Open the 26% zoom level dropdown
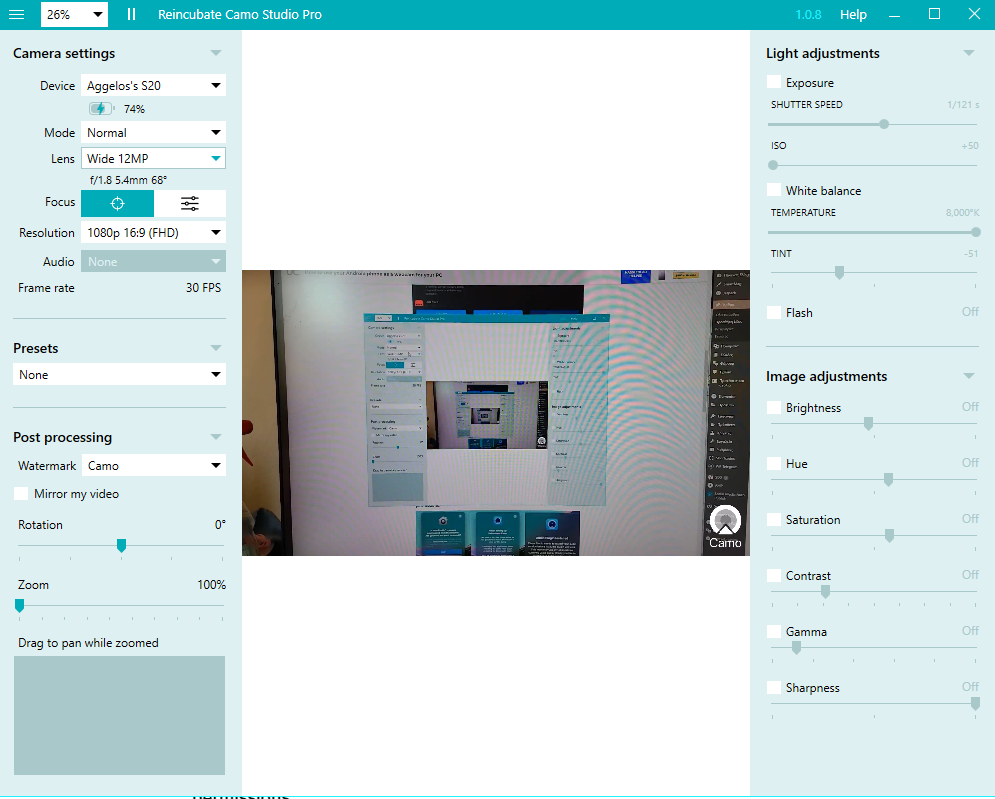Viewport: 995px width, 799px height. (74, 14)
